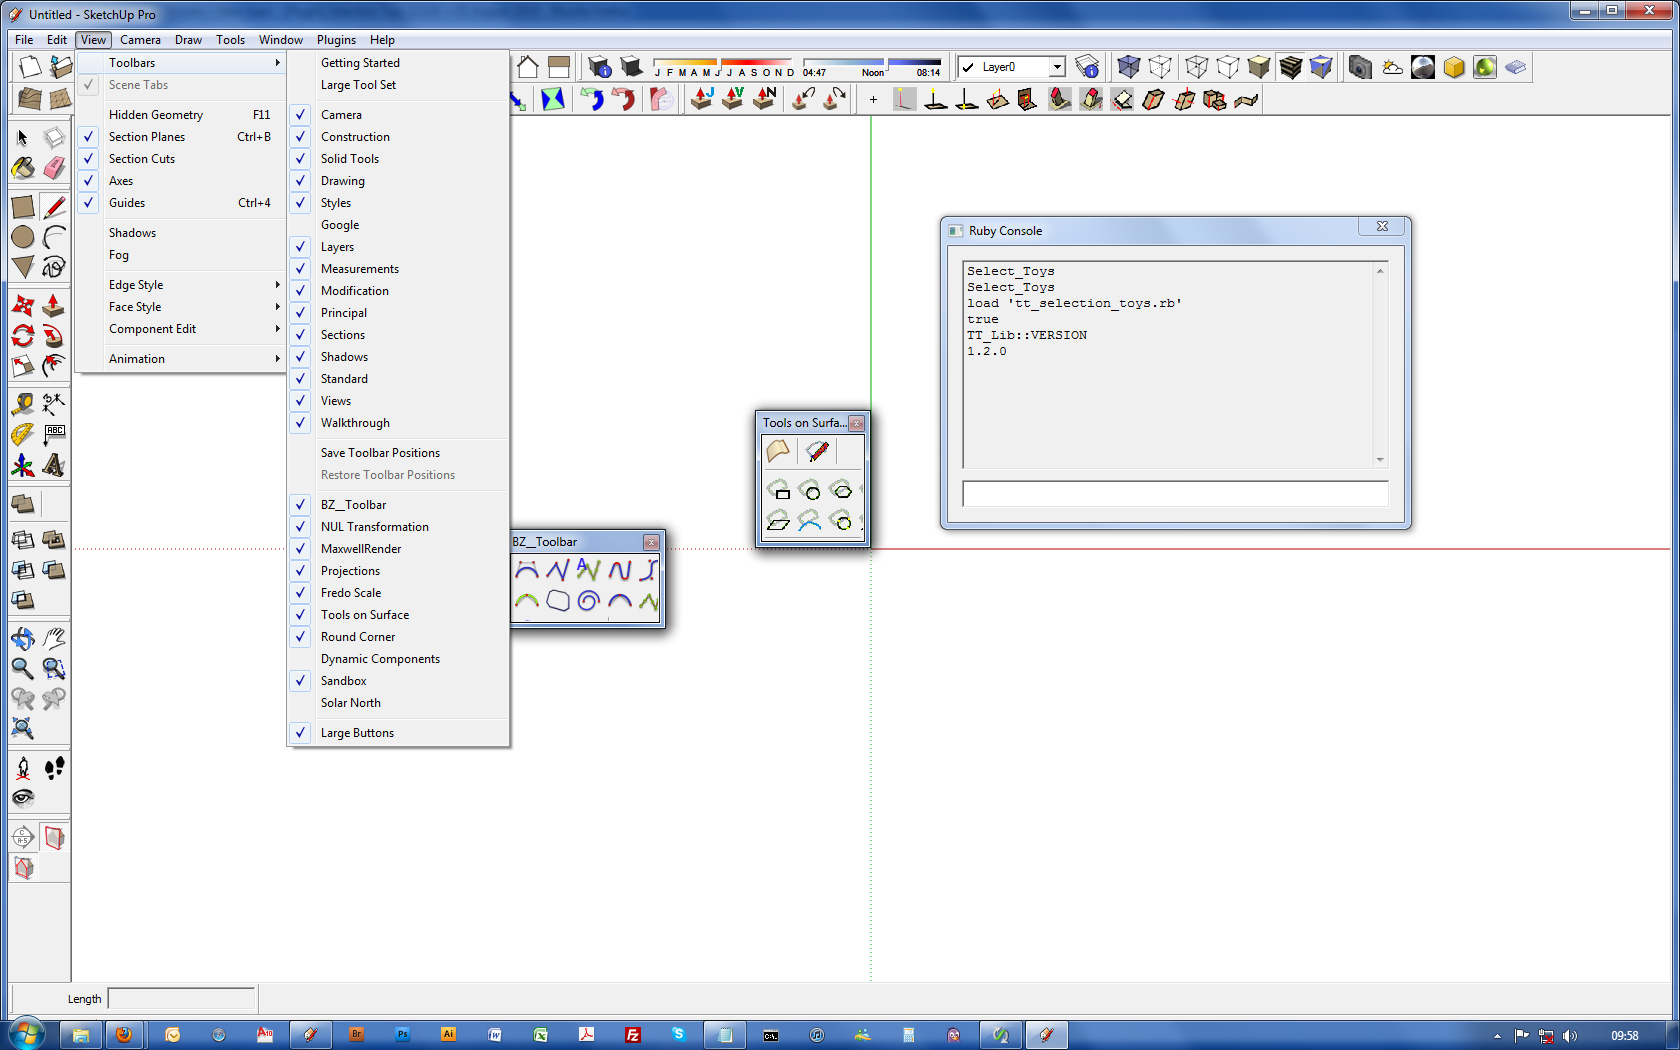Open the Window menu
The height and width of the screenshot is (1050, 1680).
click(280, 40)
